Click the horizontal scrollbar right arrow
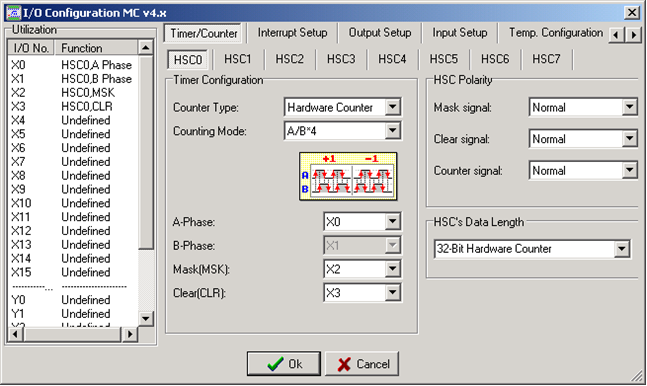 pyautogui.click(x=130, y=334)
